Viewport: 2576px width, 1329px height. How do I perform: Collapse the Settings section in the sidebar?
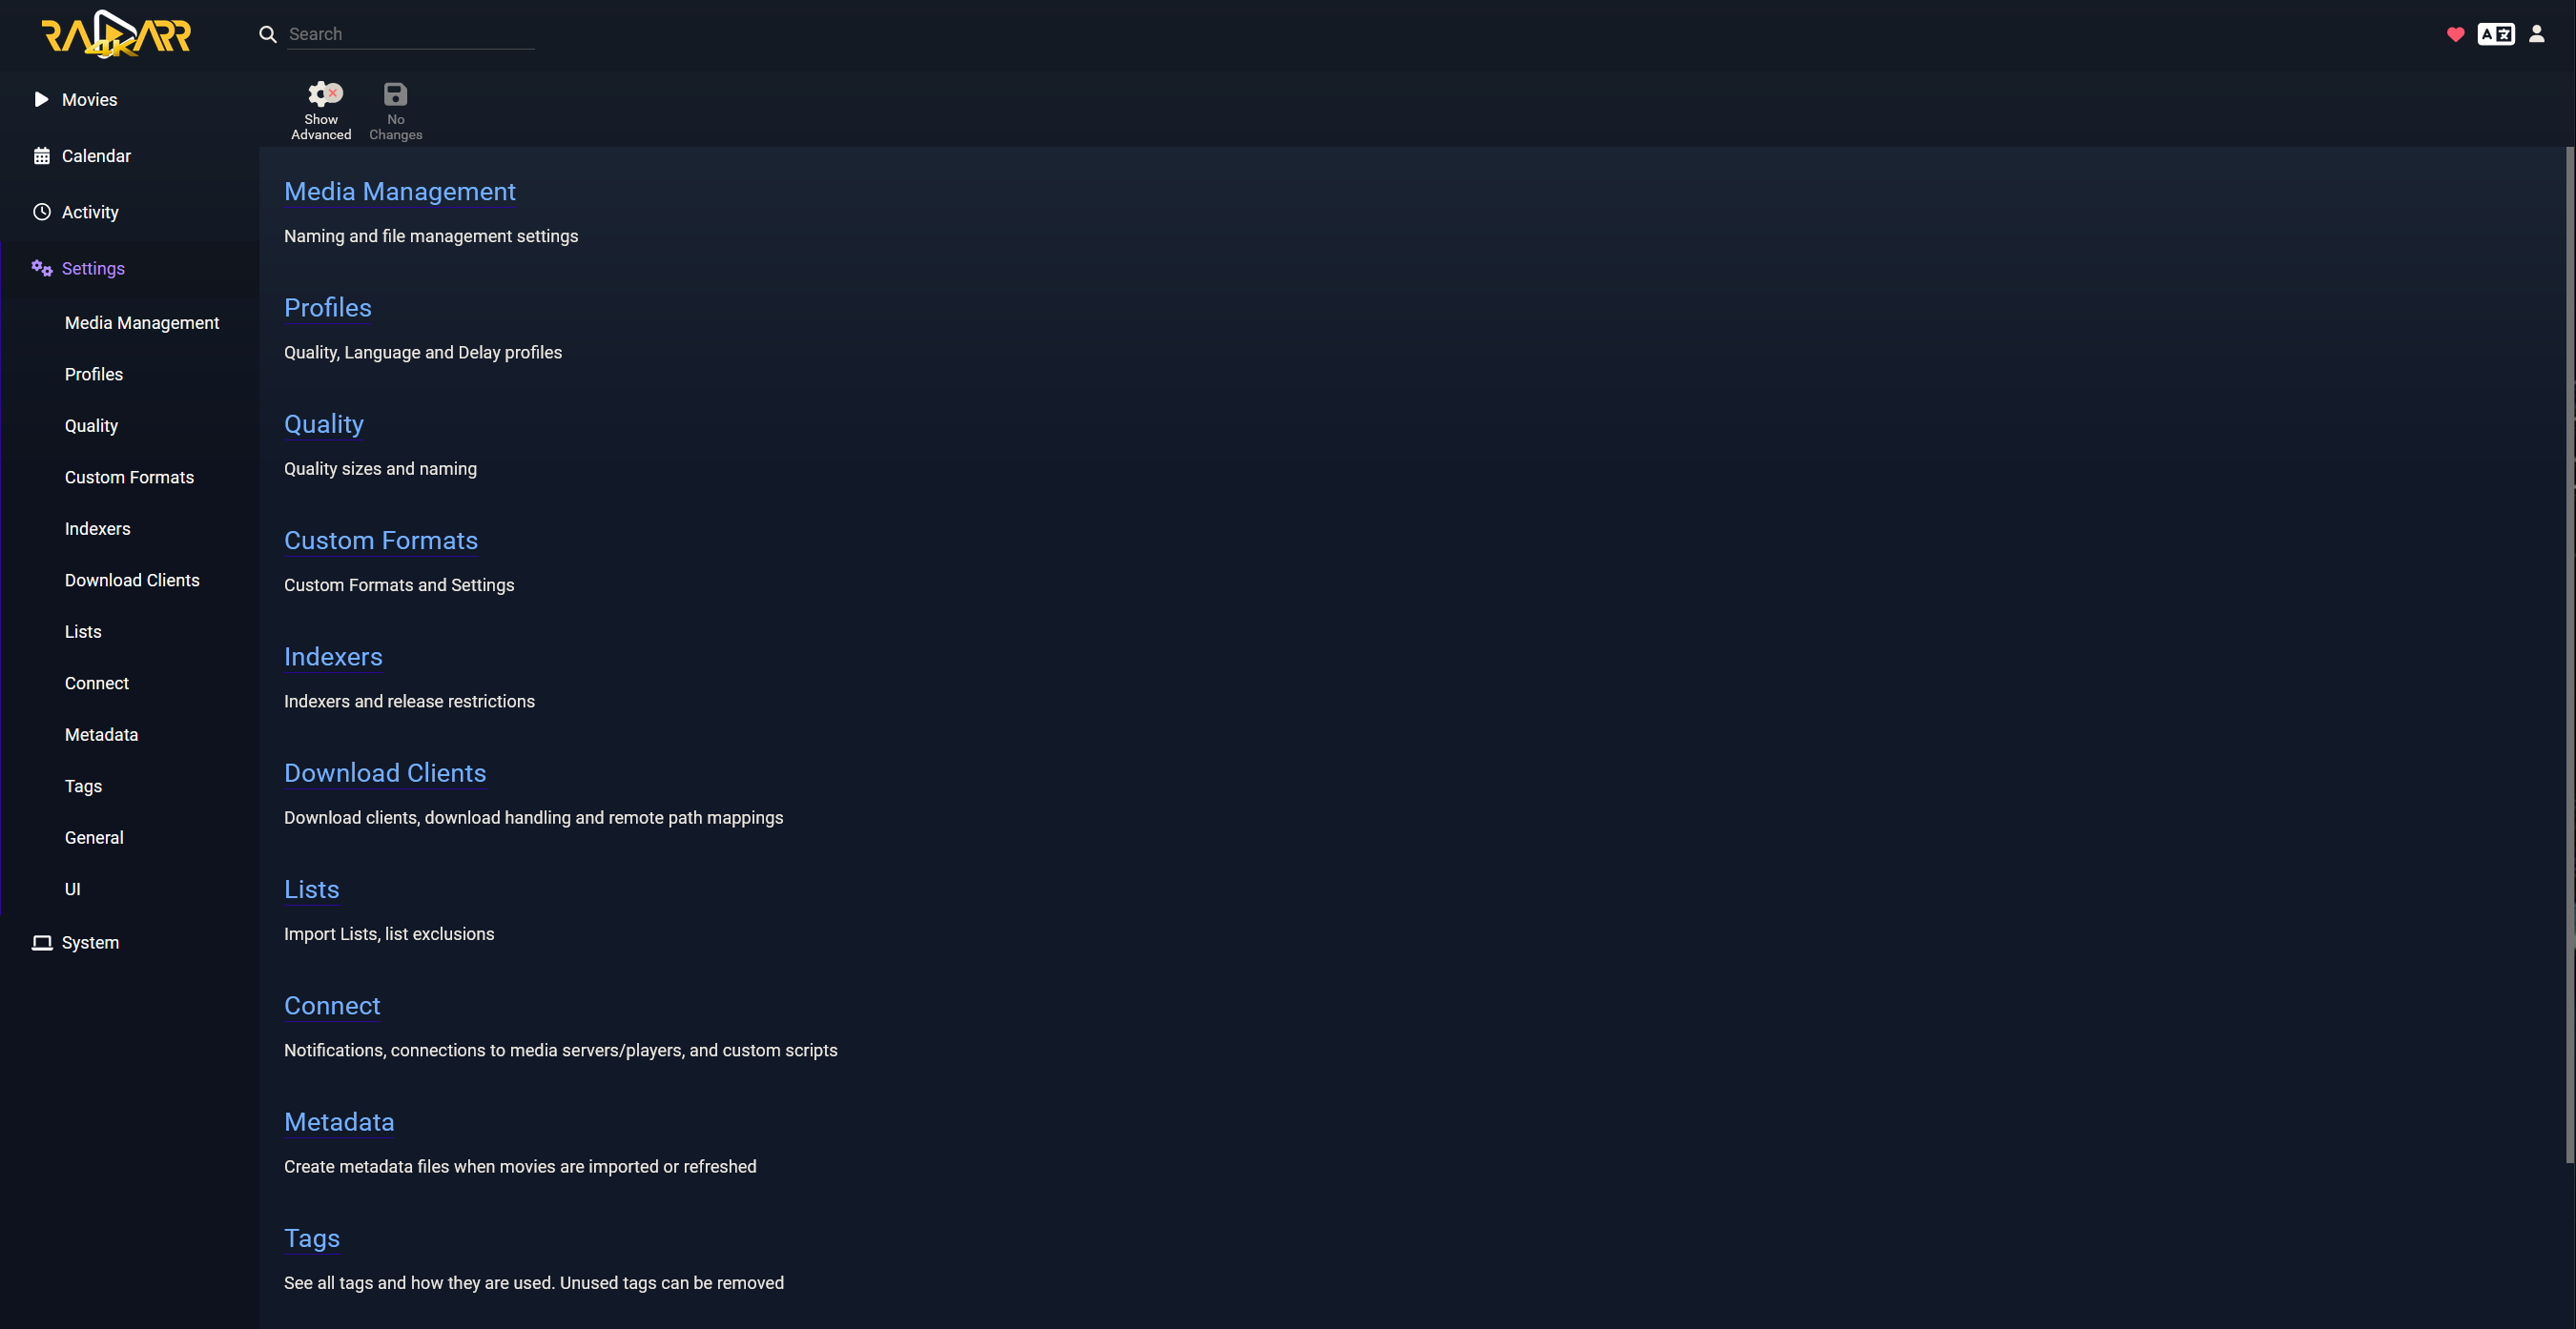point(93,268)
